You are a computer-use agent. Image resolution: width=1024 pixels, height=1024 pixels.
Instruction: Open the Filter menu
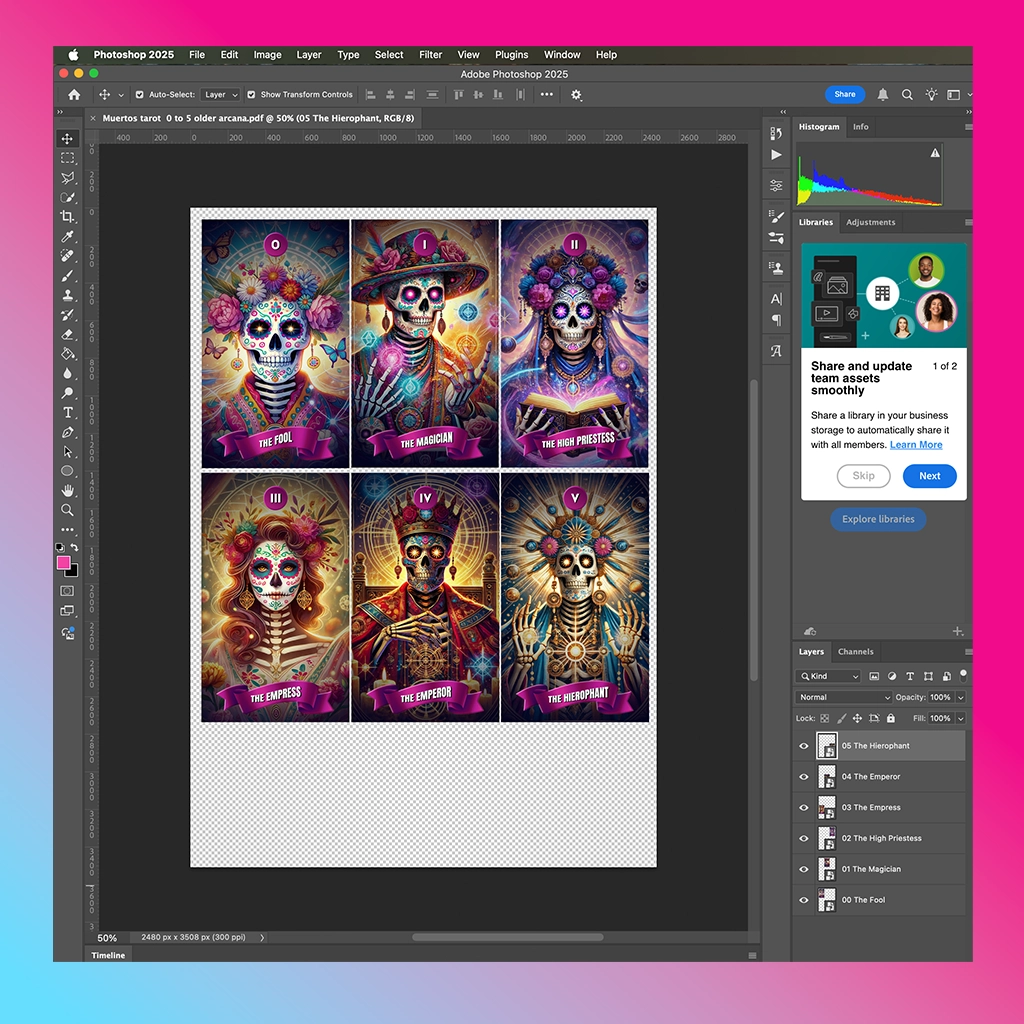click(430, 55)
